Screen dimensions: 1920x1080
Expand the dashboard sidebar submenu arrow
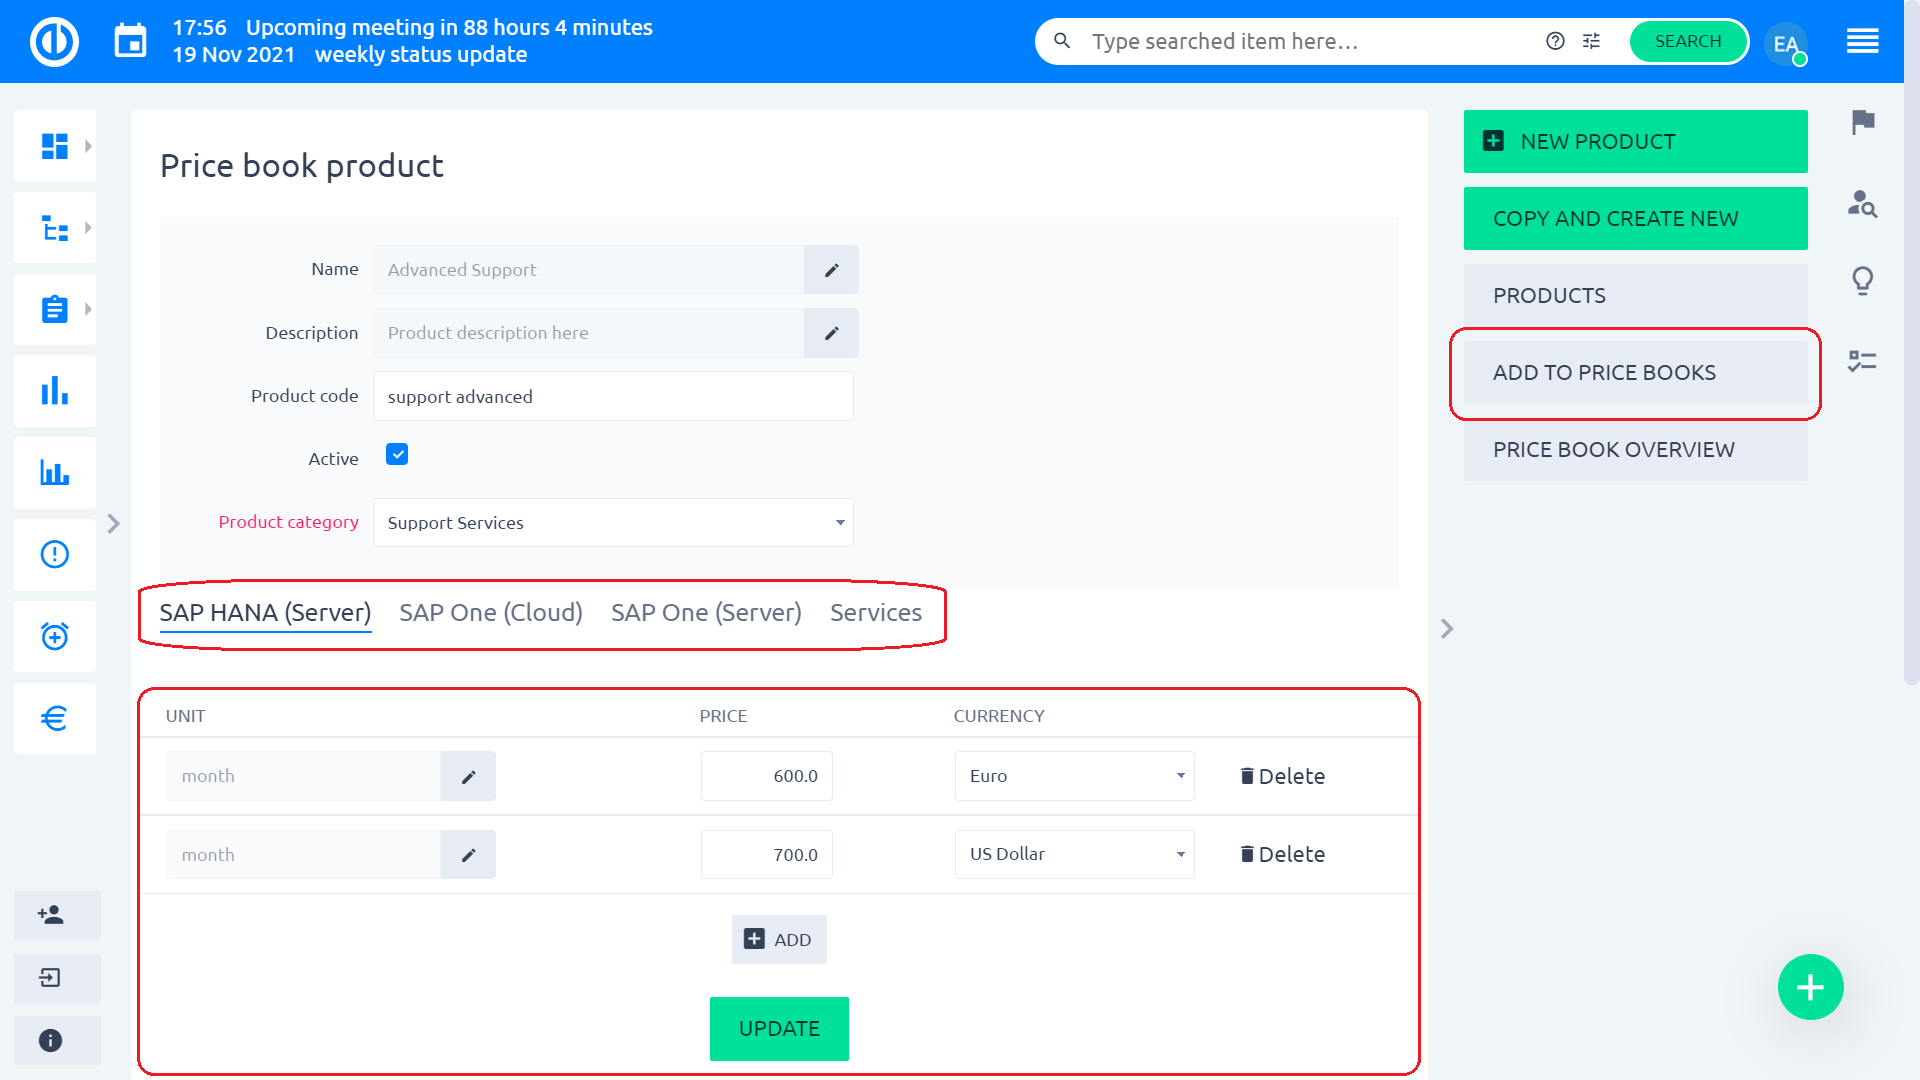tap(88, 146)
